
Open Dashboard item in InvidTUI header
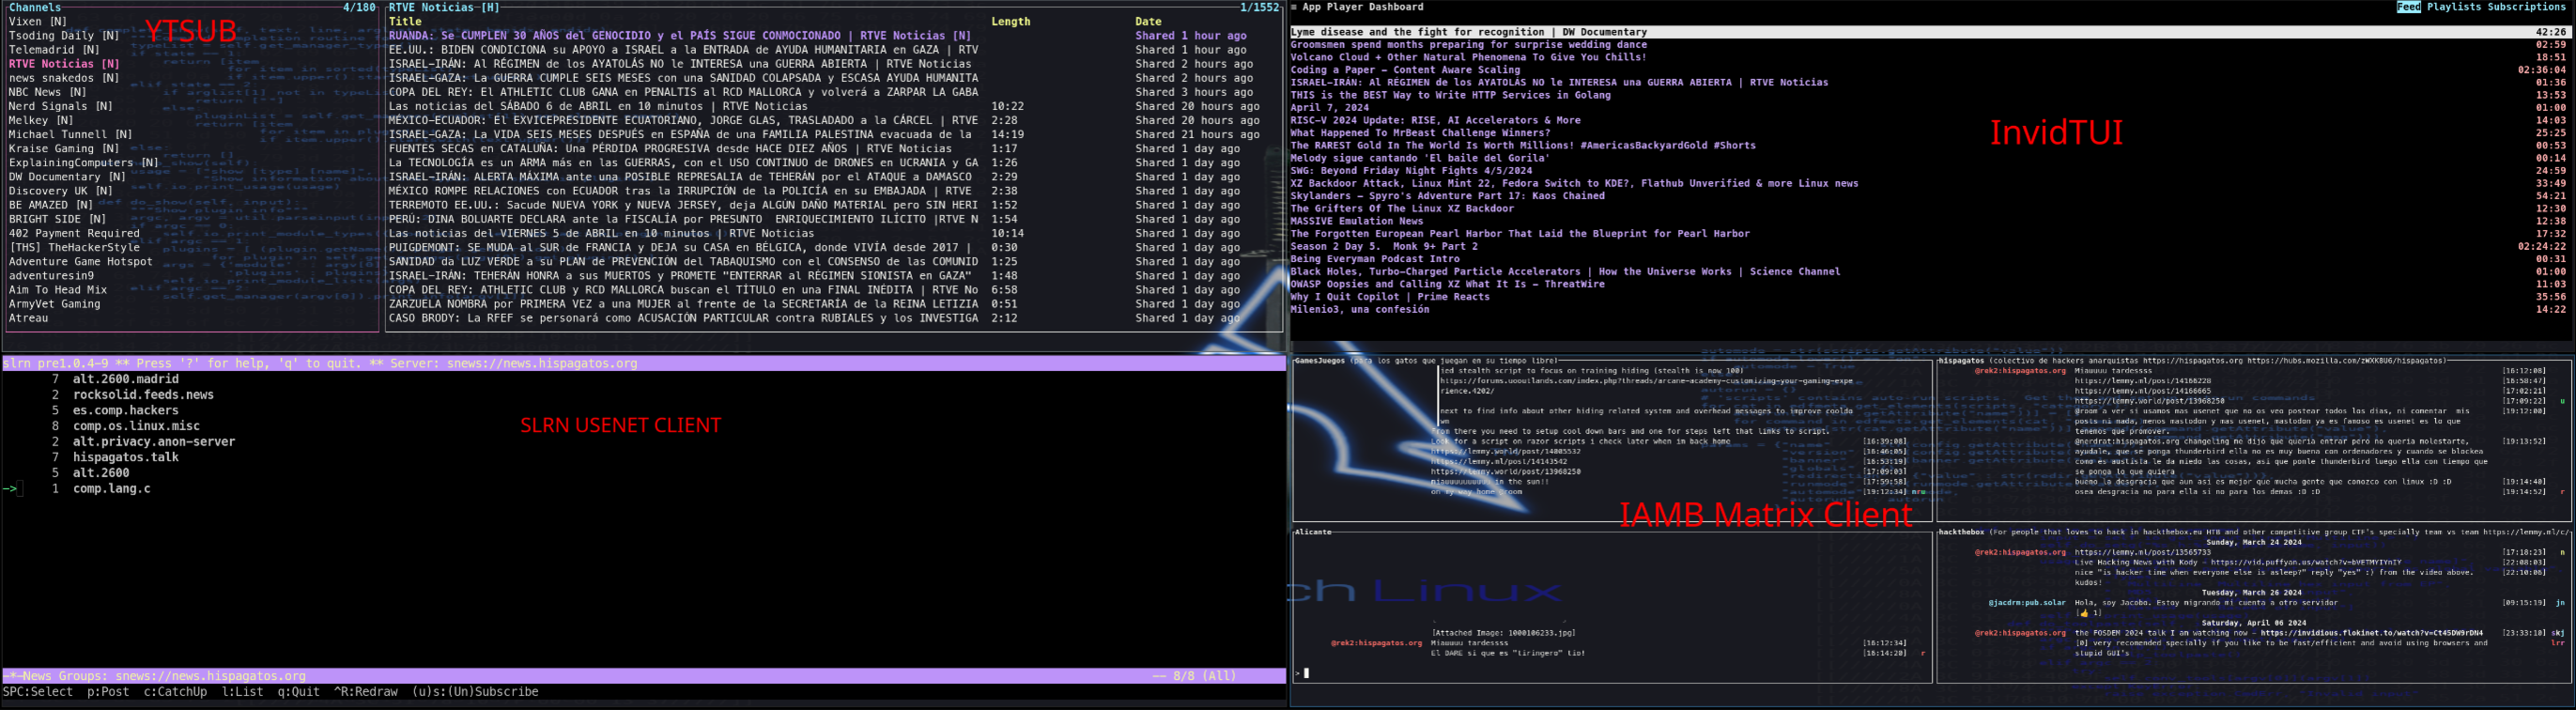pyautogui.click(x=1399, y=7)
